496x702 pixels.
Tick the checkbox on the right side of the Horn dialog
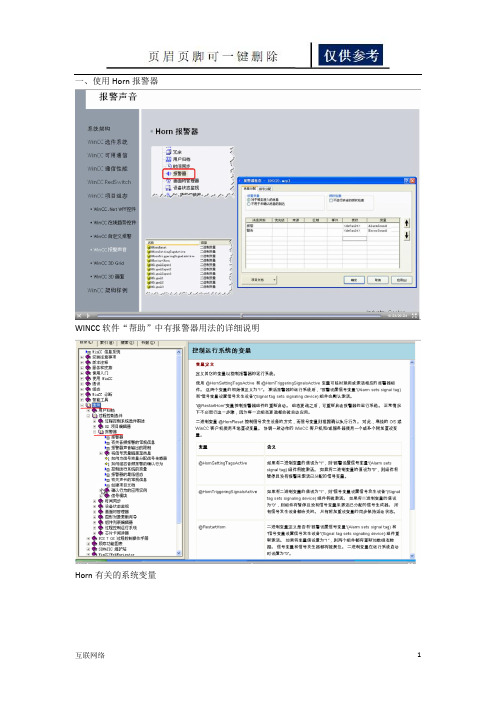tap(331, 201)
